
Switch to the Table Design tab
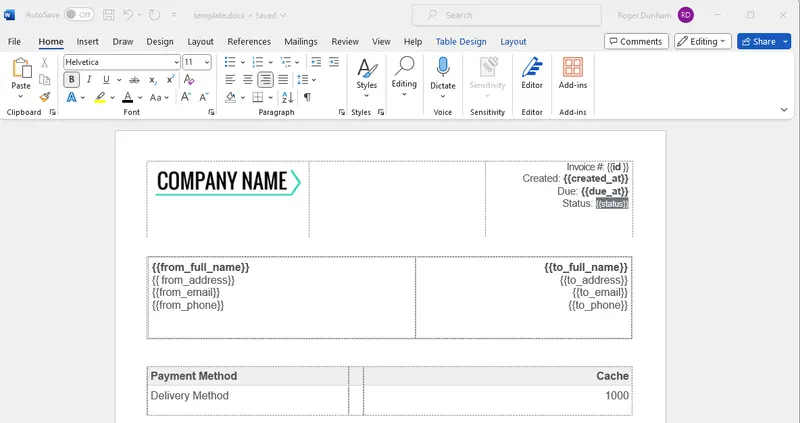point(461,42)
